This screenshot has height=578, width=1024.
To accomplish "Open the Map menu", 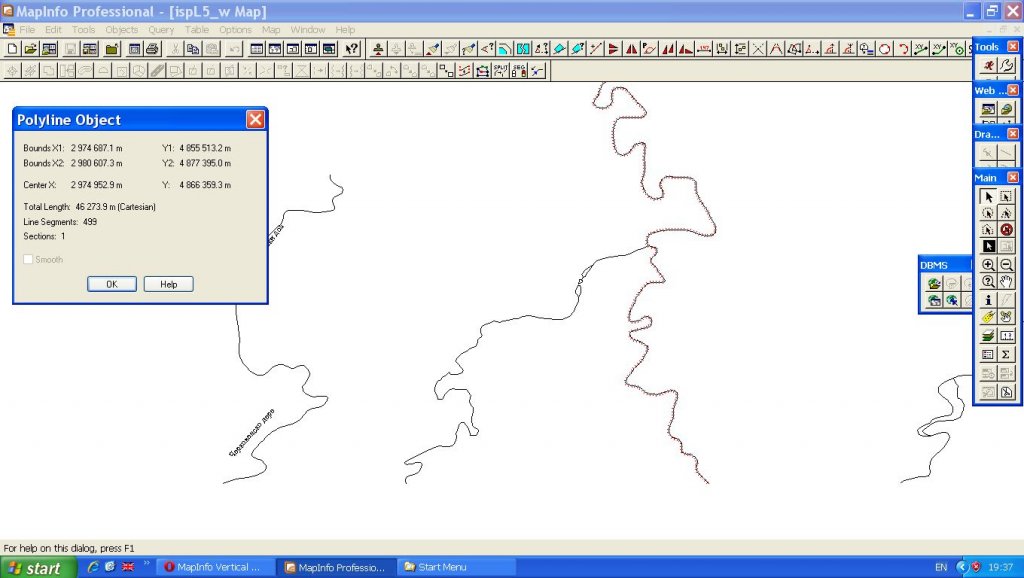I will click(271, 30).
